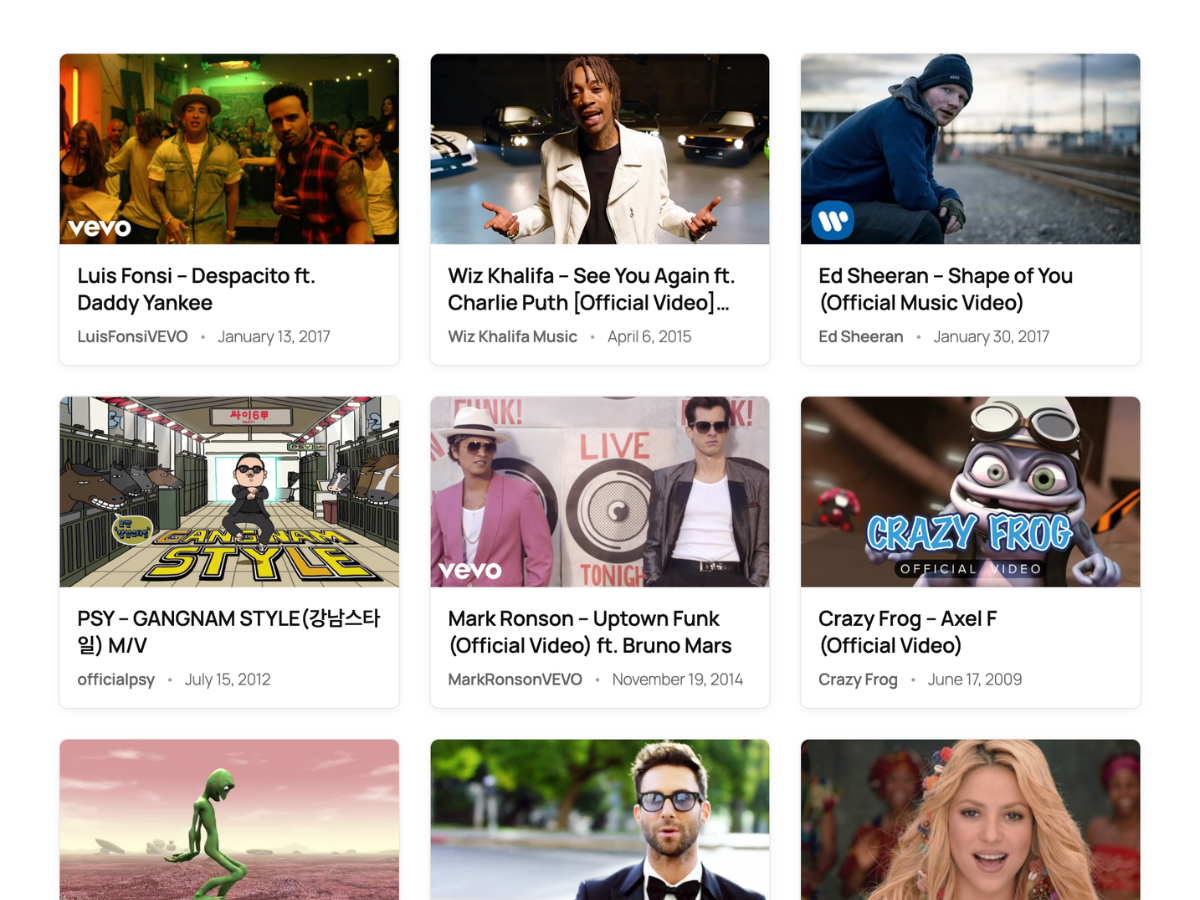Open the Crazy Frog Axel F thumbnail

pos(970,492)
